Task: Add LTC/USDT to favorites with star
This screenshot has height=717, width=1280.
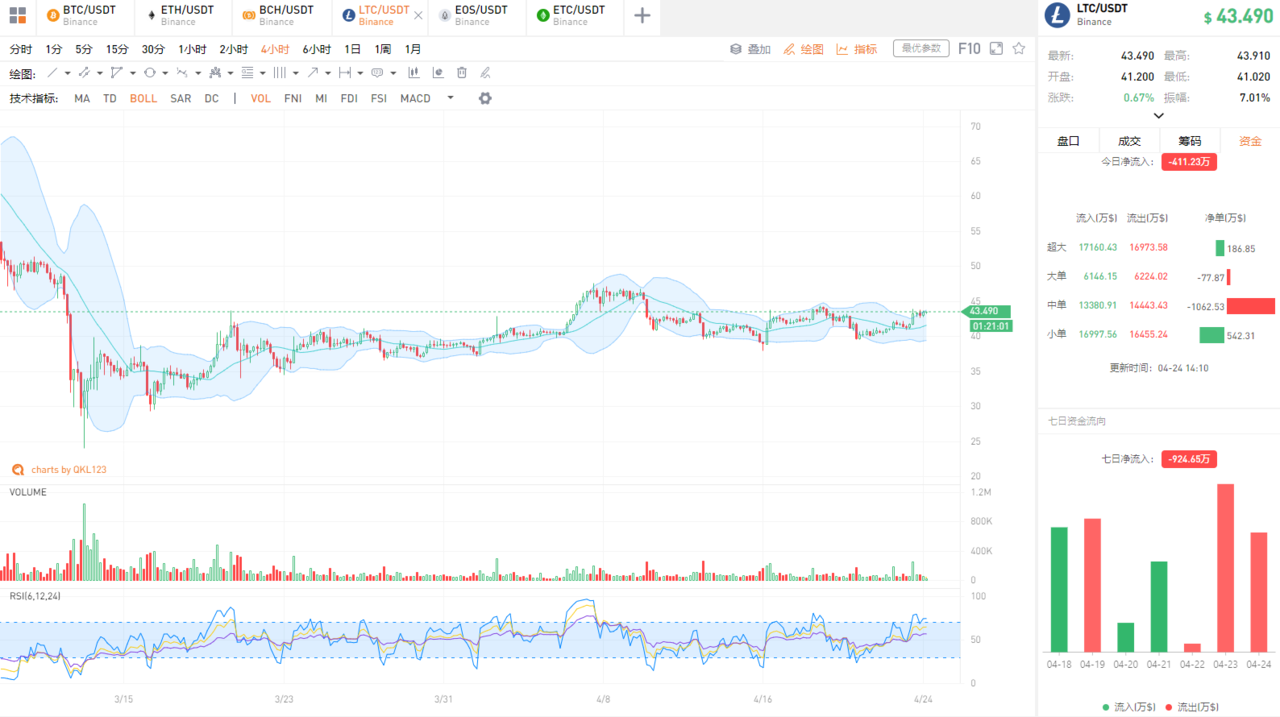Action: pyautogui.click(x=1019, y=48)
